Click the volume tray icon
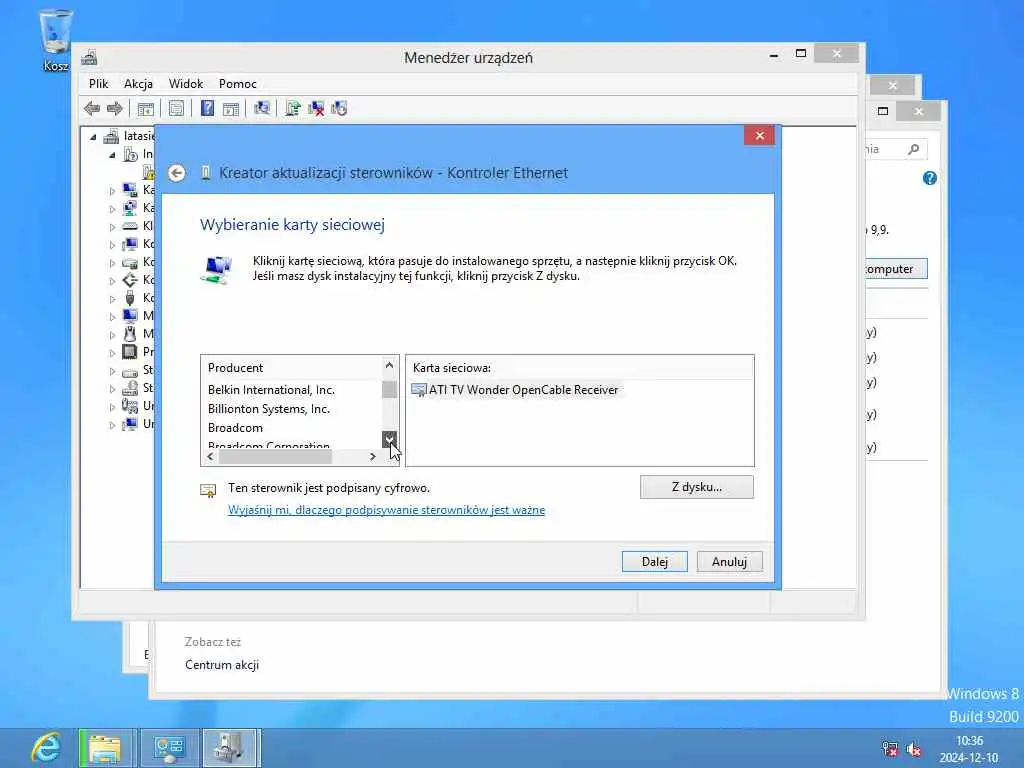1024x768 pixels. [914, 749]
